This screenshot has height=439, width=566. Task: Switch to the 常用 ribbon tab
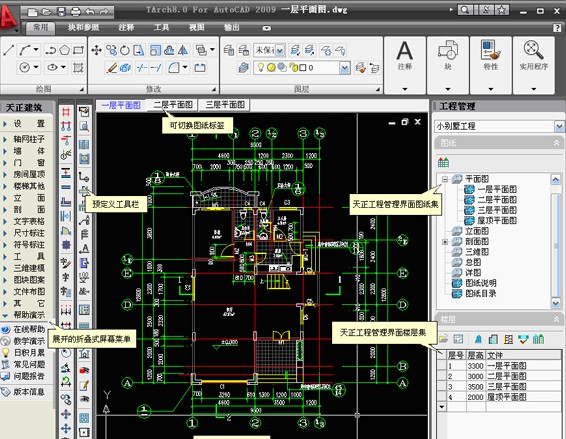click(41, 27)
